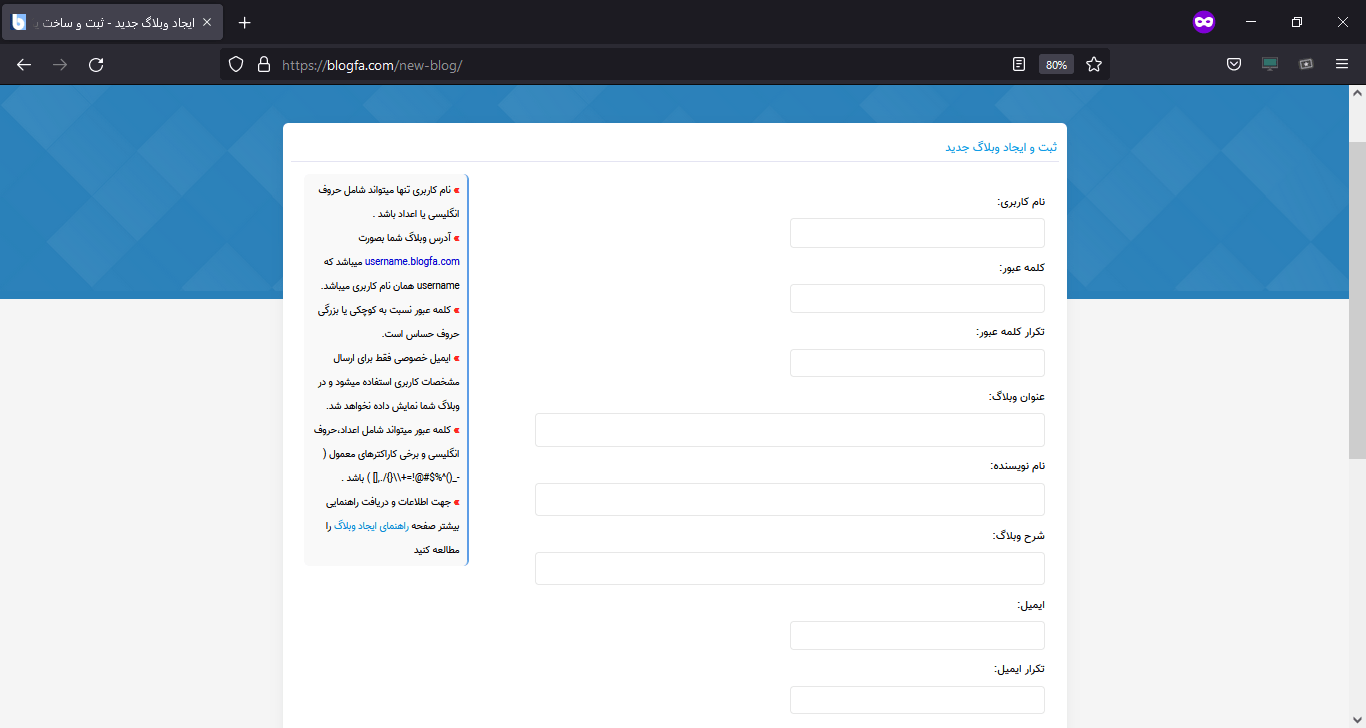Click the تکرار ایمیل label text
This screenshot has width=1366, height=728.
coord(1020,669)
